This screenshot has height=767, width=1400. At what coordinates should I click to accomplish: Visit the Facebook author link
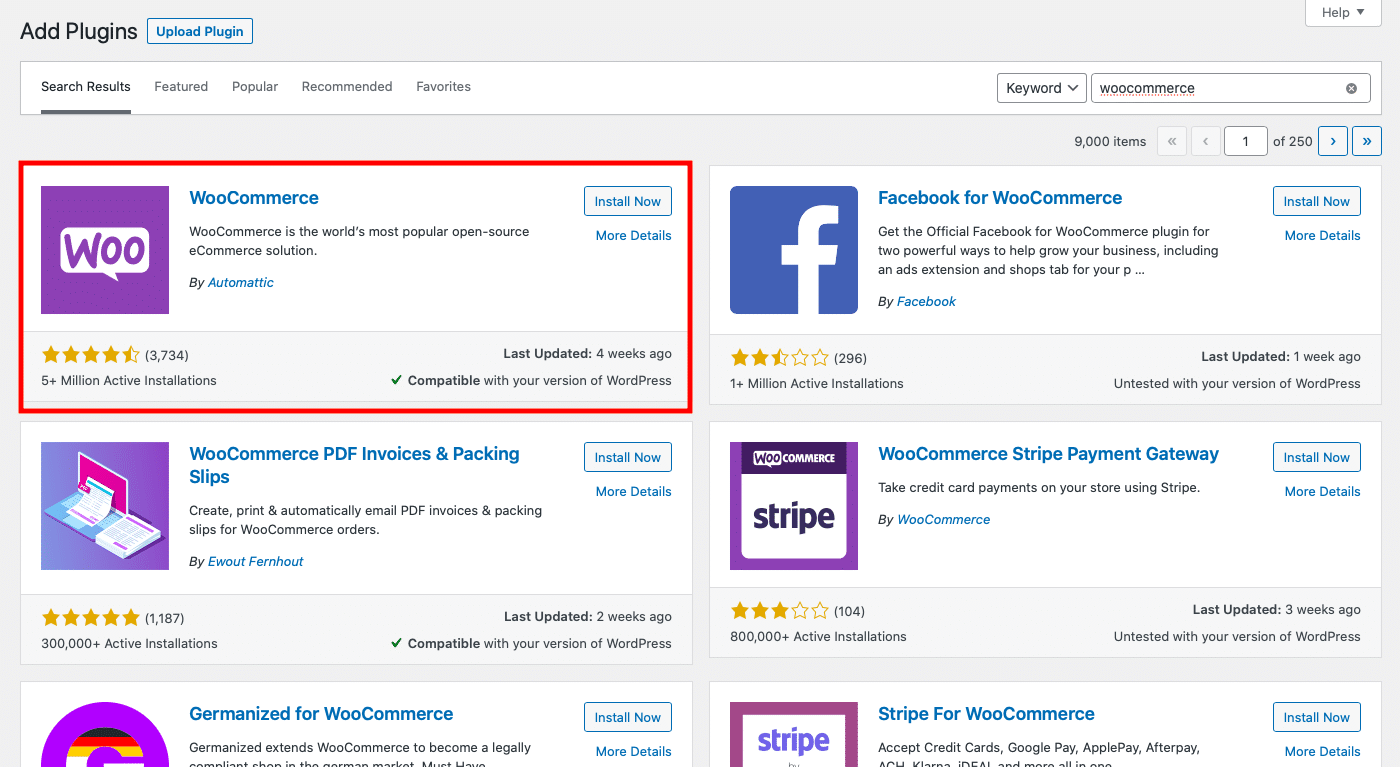(926, 302)
